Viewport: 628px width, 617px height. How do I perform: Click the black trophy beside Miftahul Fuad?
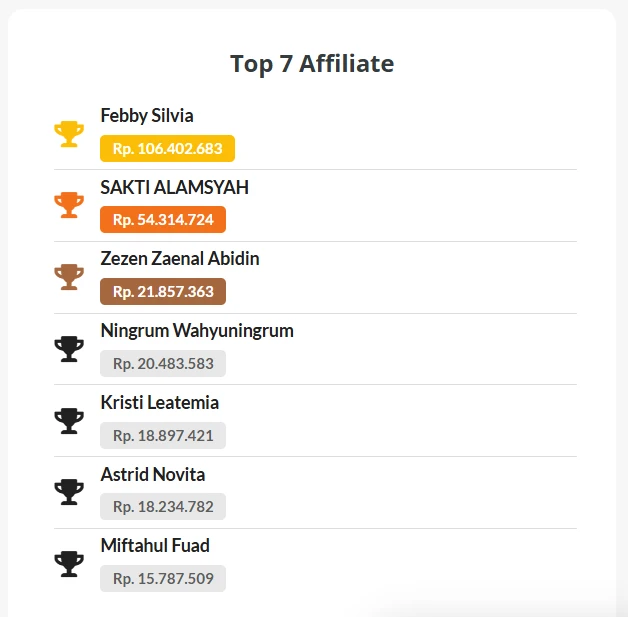pos(69,564)
